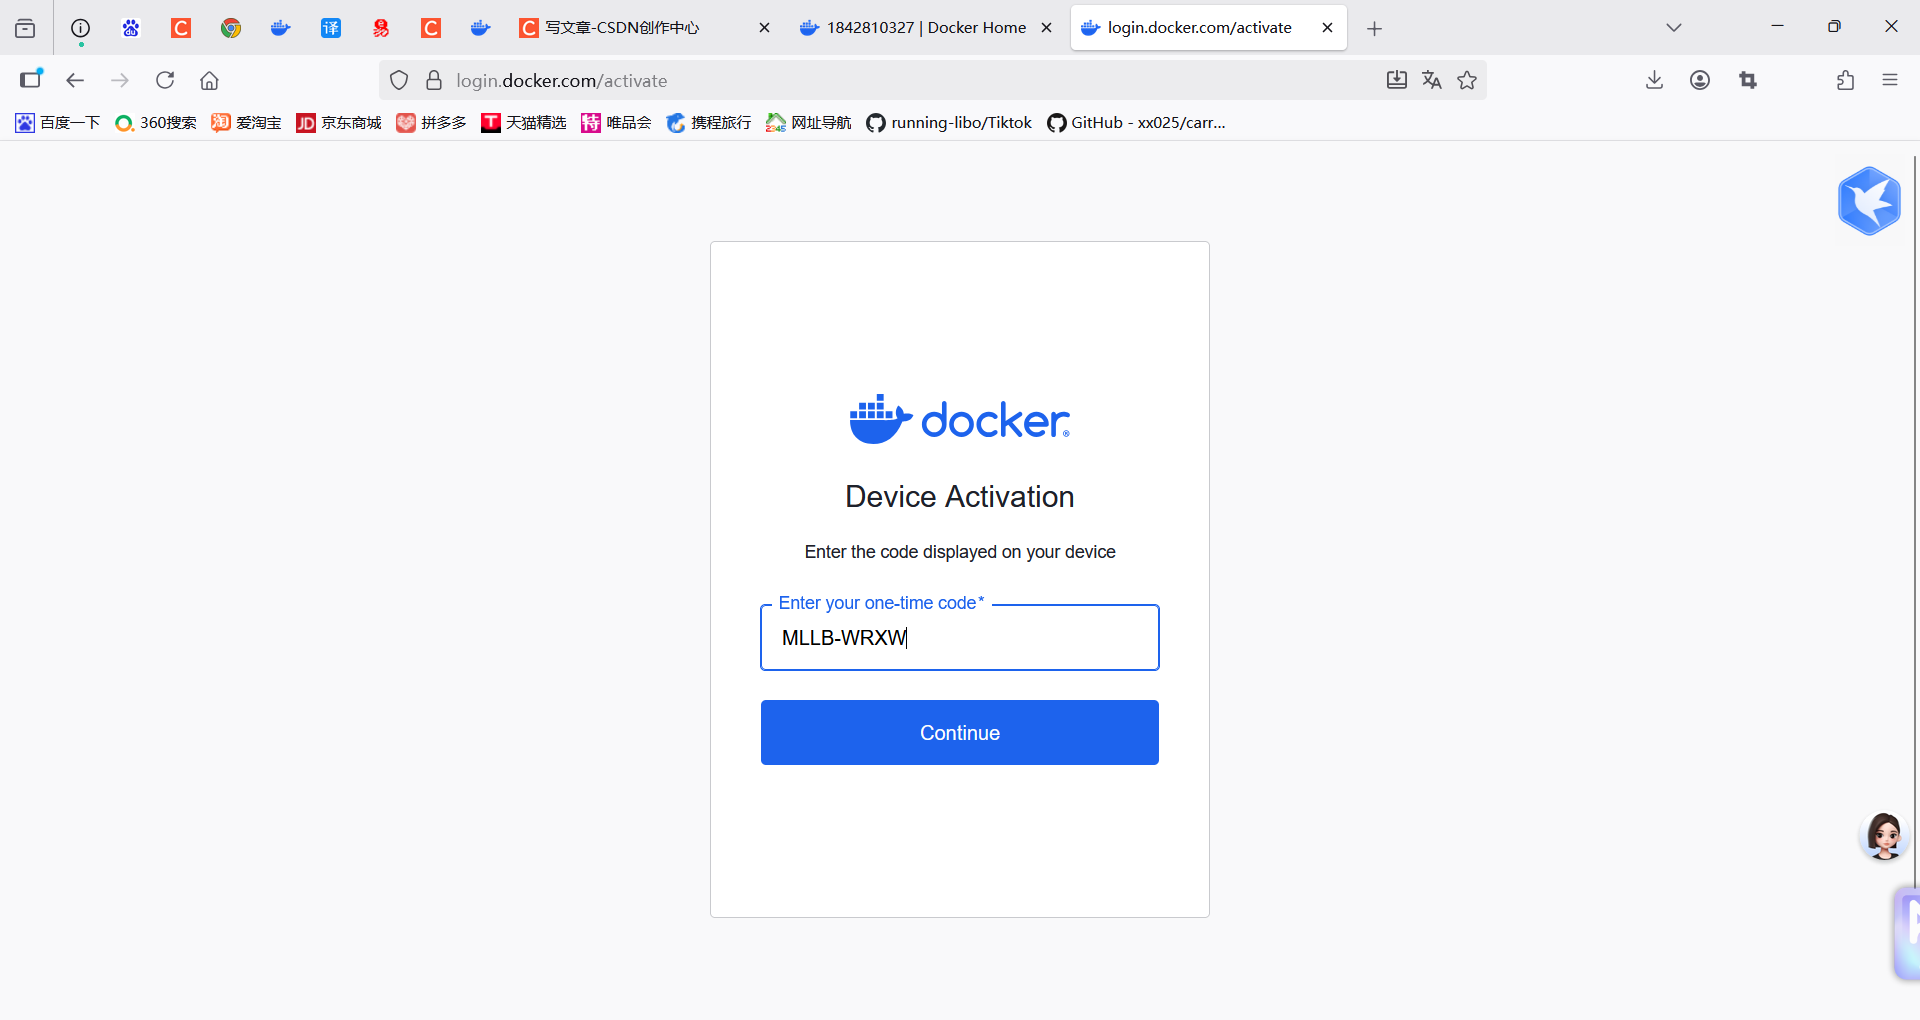Open 唯品会 bookmark
The image size is (1920, 1020).
point(616,122)
